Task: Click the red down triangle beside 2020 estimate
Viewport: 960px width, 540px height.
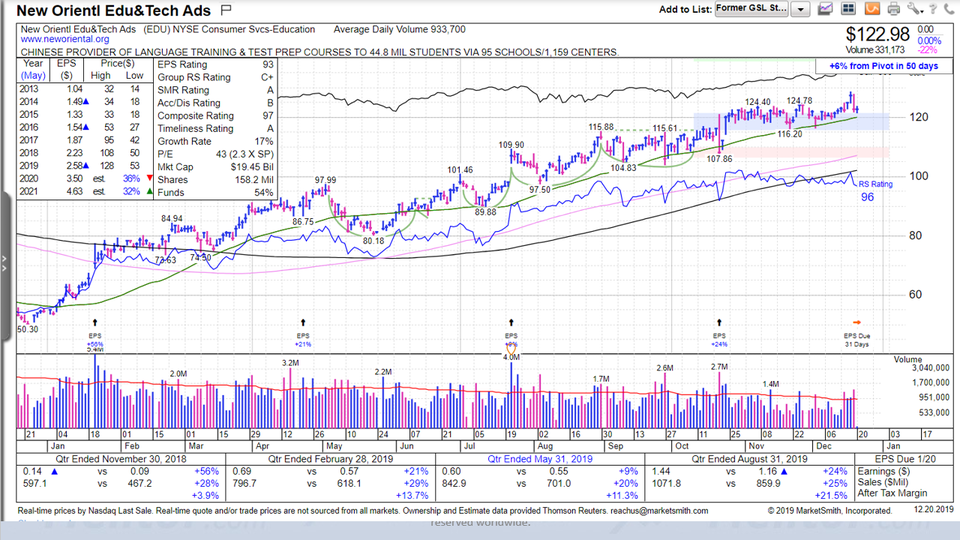Action: point(150,178)
